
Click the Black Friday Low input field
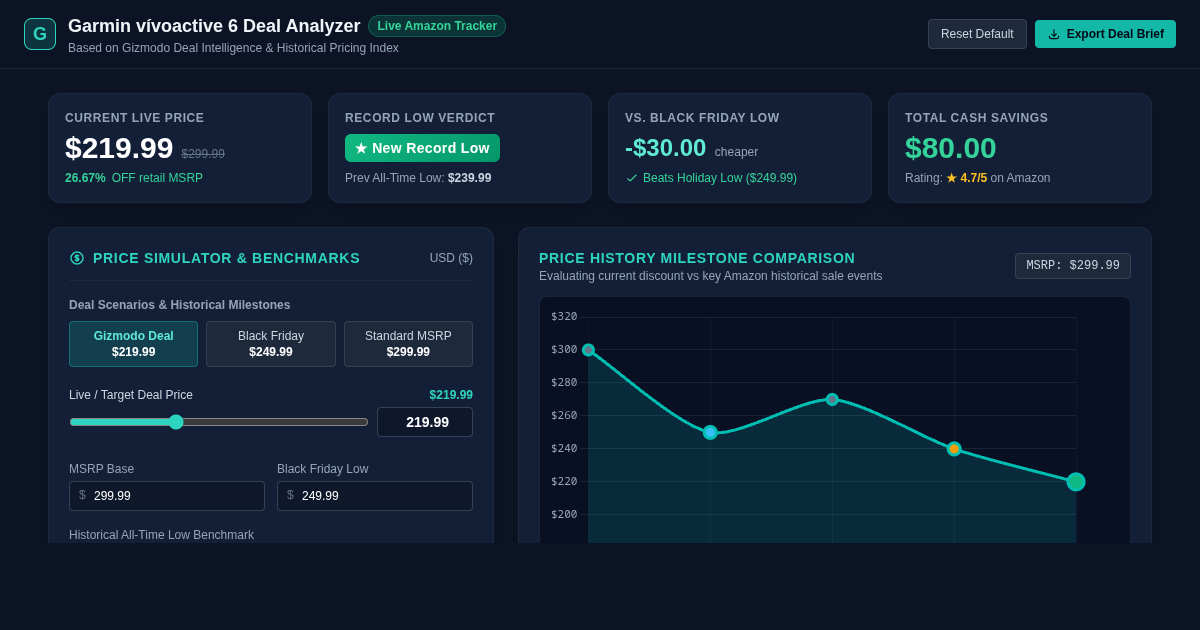pos(375,496)
